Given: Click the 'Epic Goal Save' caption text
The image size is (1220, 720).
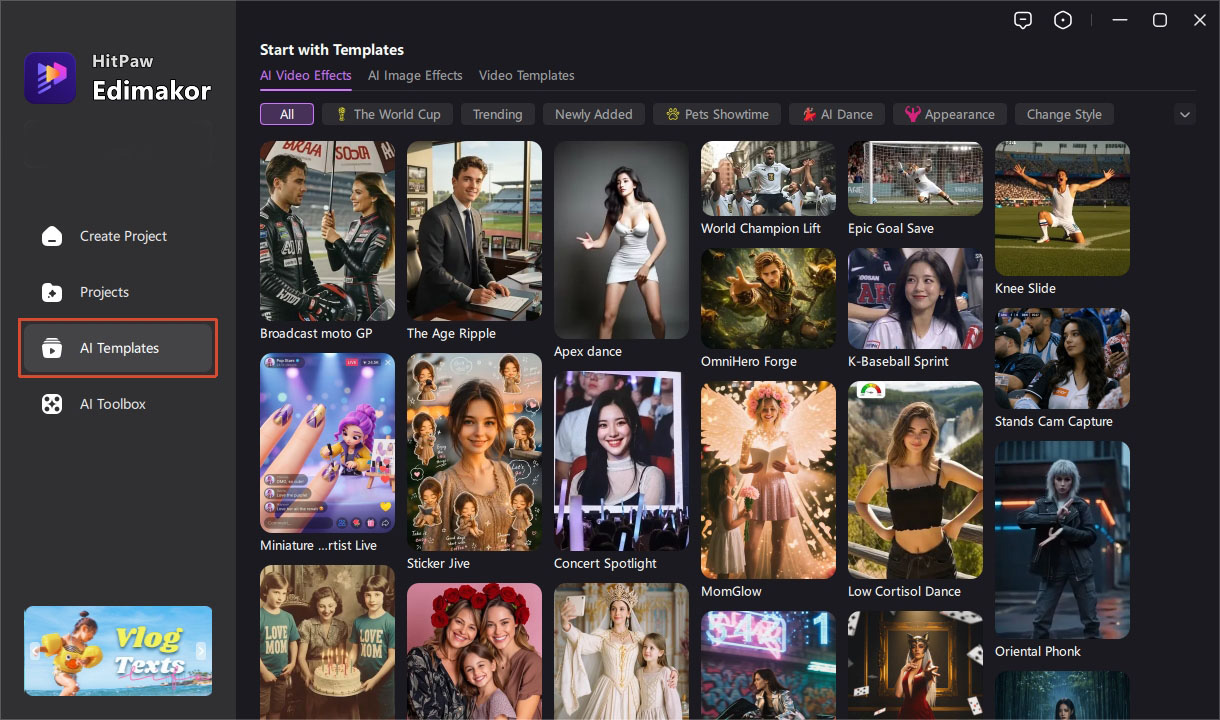Looking at the screenshot, I should 891,228.
